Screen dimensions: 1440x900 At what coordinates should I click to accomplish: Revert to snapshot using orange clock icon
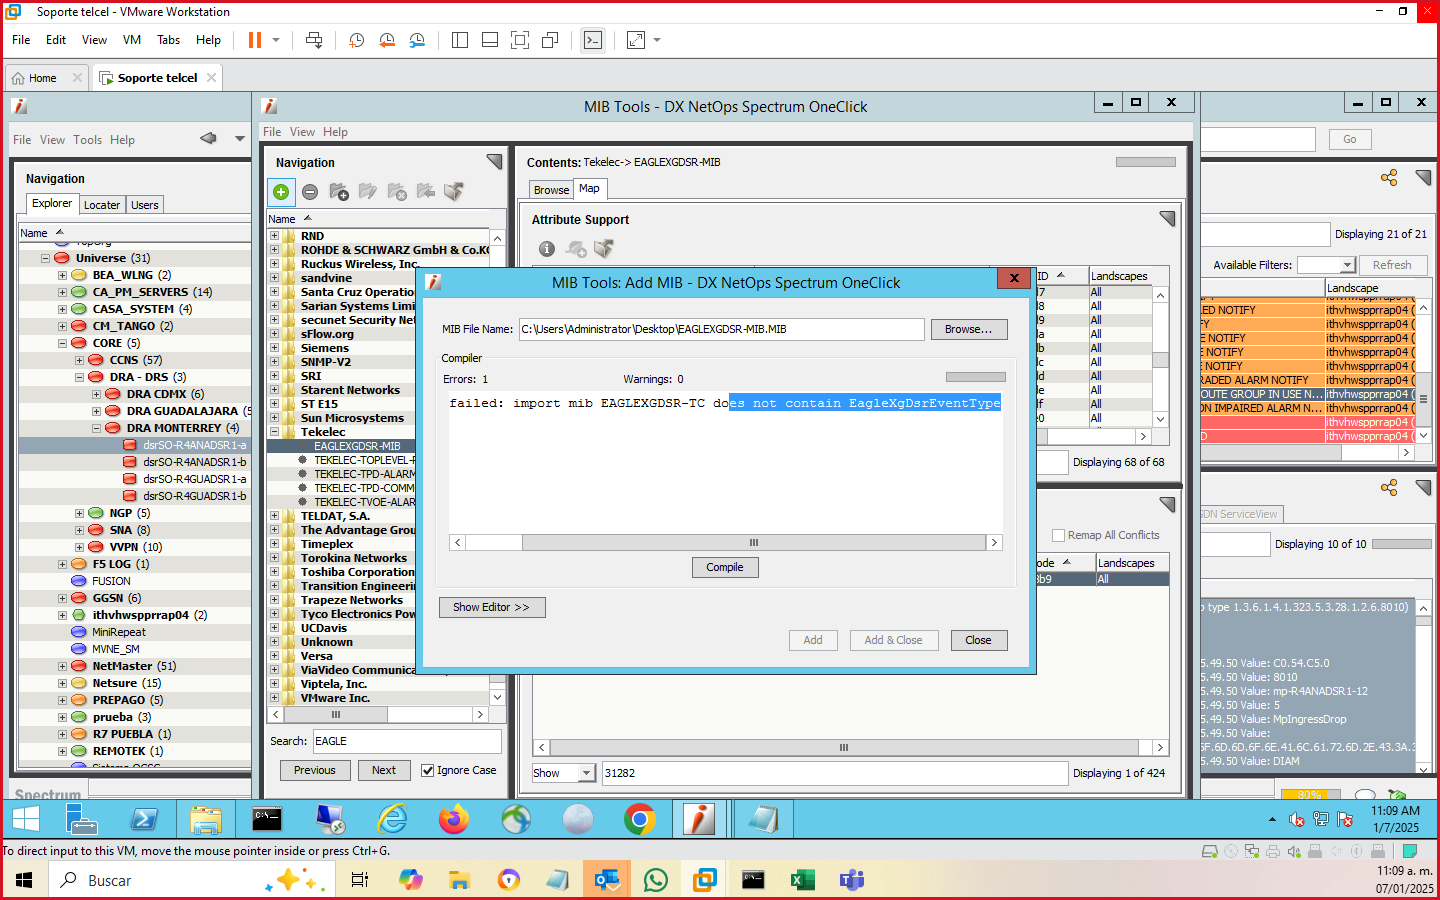pos(387,40)
